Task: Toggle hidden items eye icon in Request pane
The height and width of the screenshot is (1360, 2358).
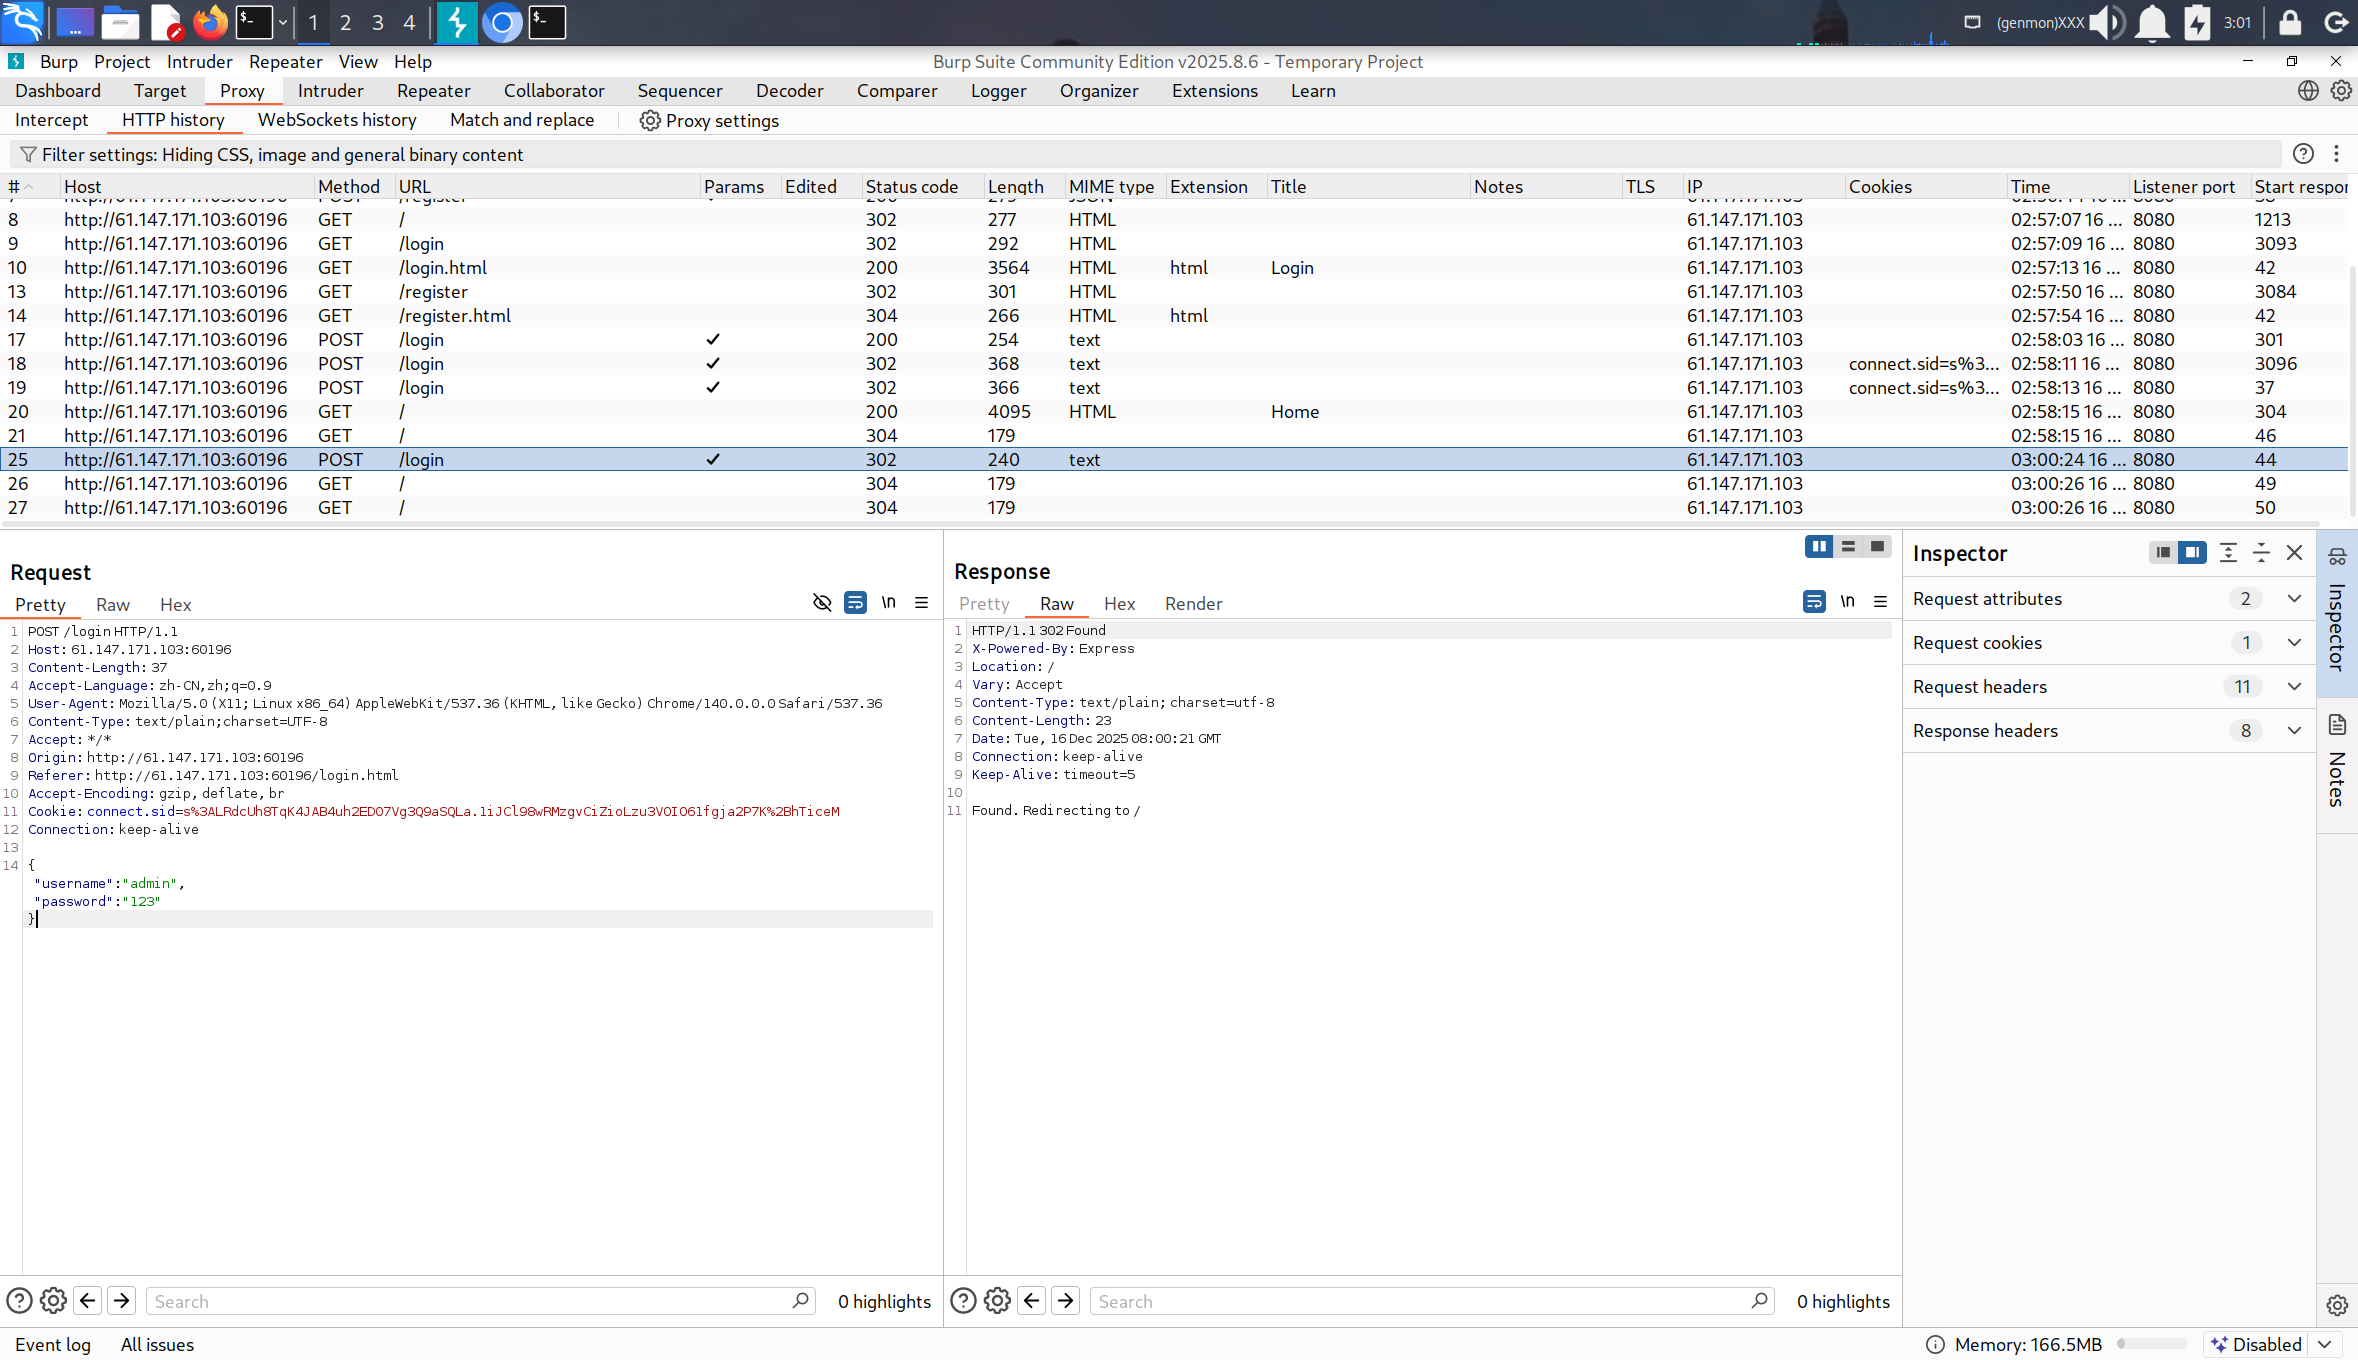Action: click(x=822, y=603)
